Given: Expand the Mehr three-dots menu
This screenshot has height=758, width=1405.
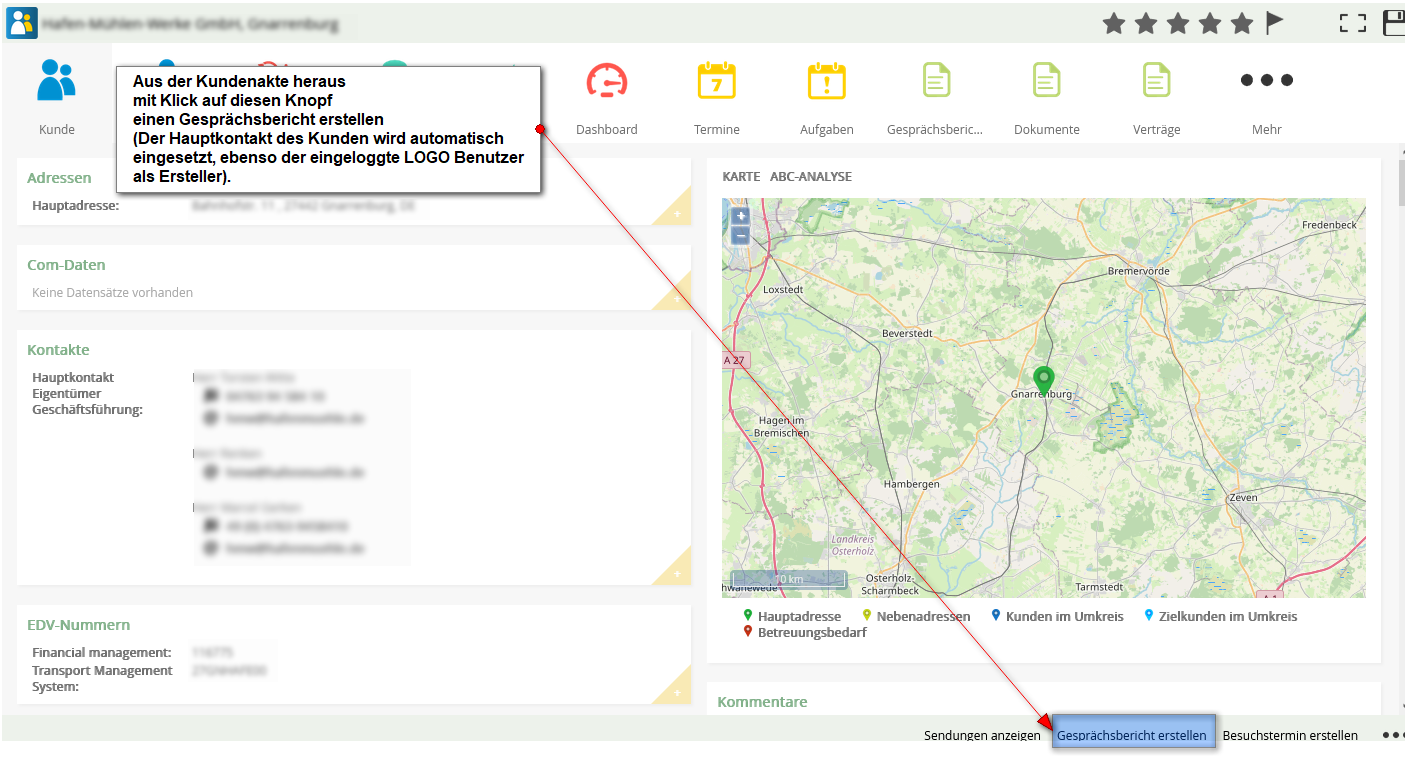Looking at the screenshot, I should pyautogui.click(x=1266, y=81).
